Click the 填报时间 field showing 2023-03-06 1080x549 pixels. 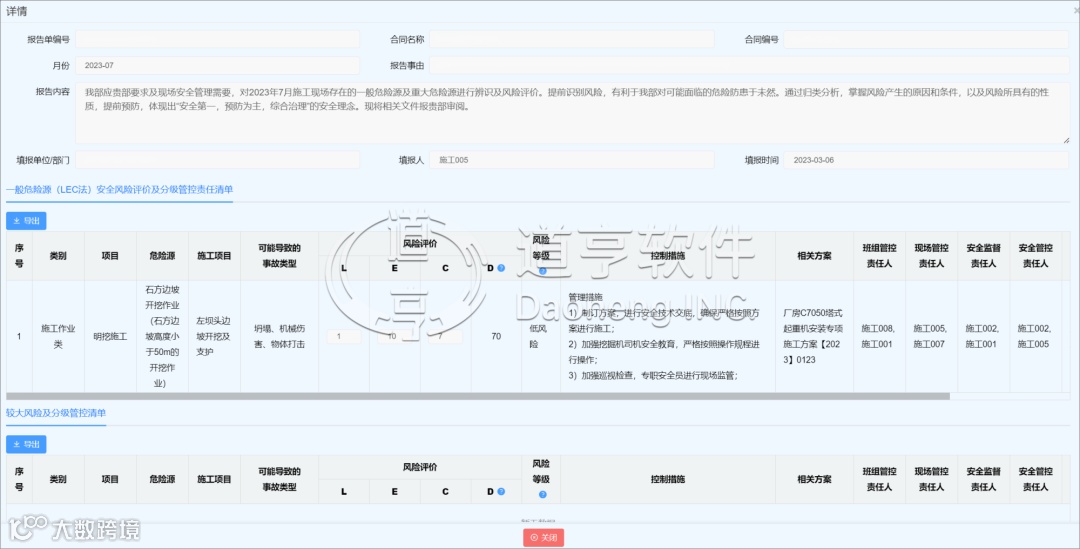(x=926, y=160)
